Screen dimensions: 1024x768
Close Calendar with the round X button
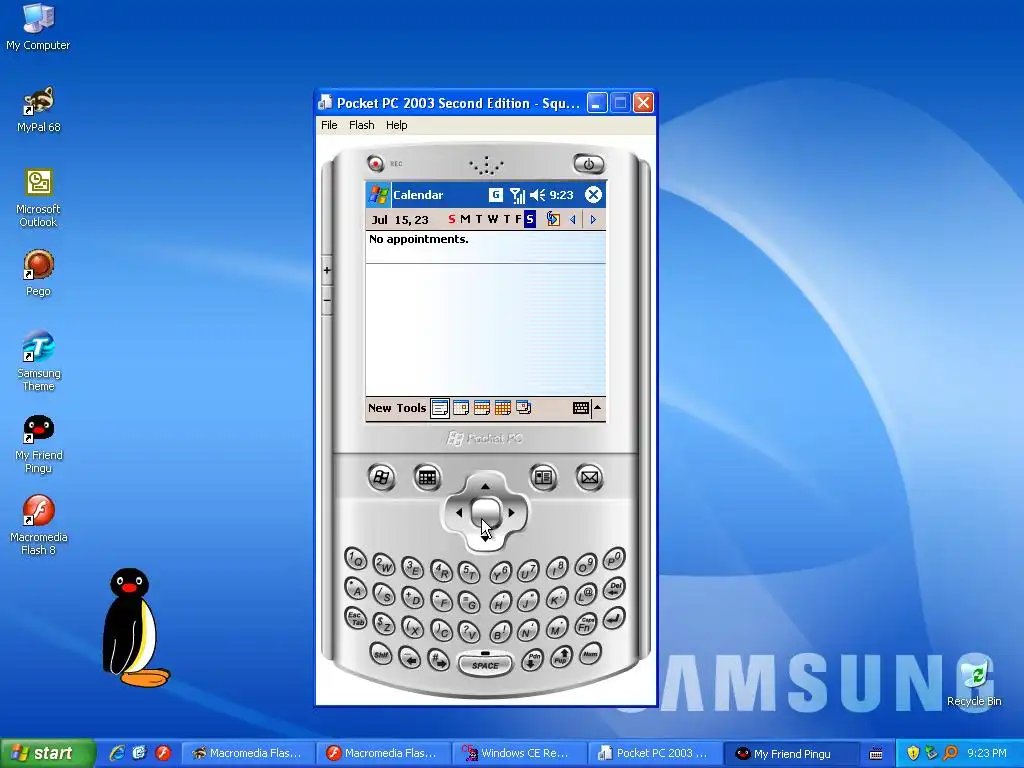click(593, 195)
